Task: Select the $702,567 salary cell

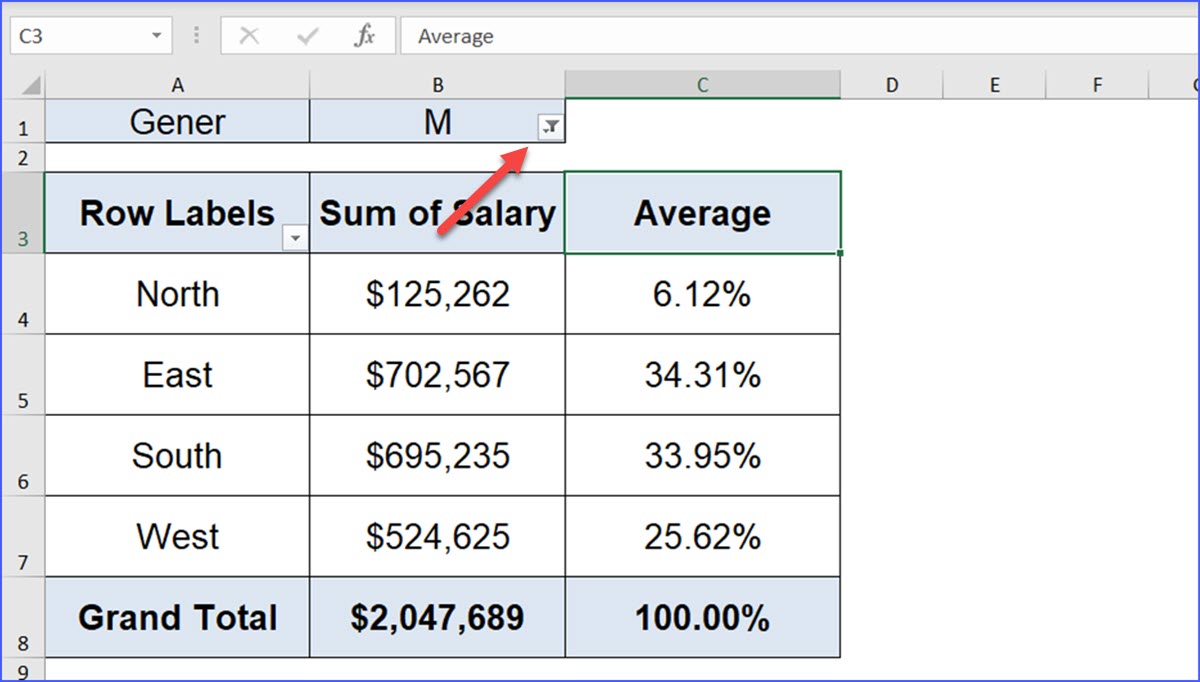Action: [437, 375]
